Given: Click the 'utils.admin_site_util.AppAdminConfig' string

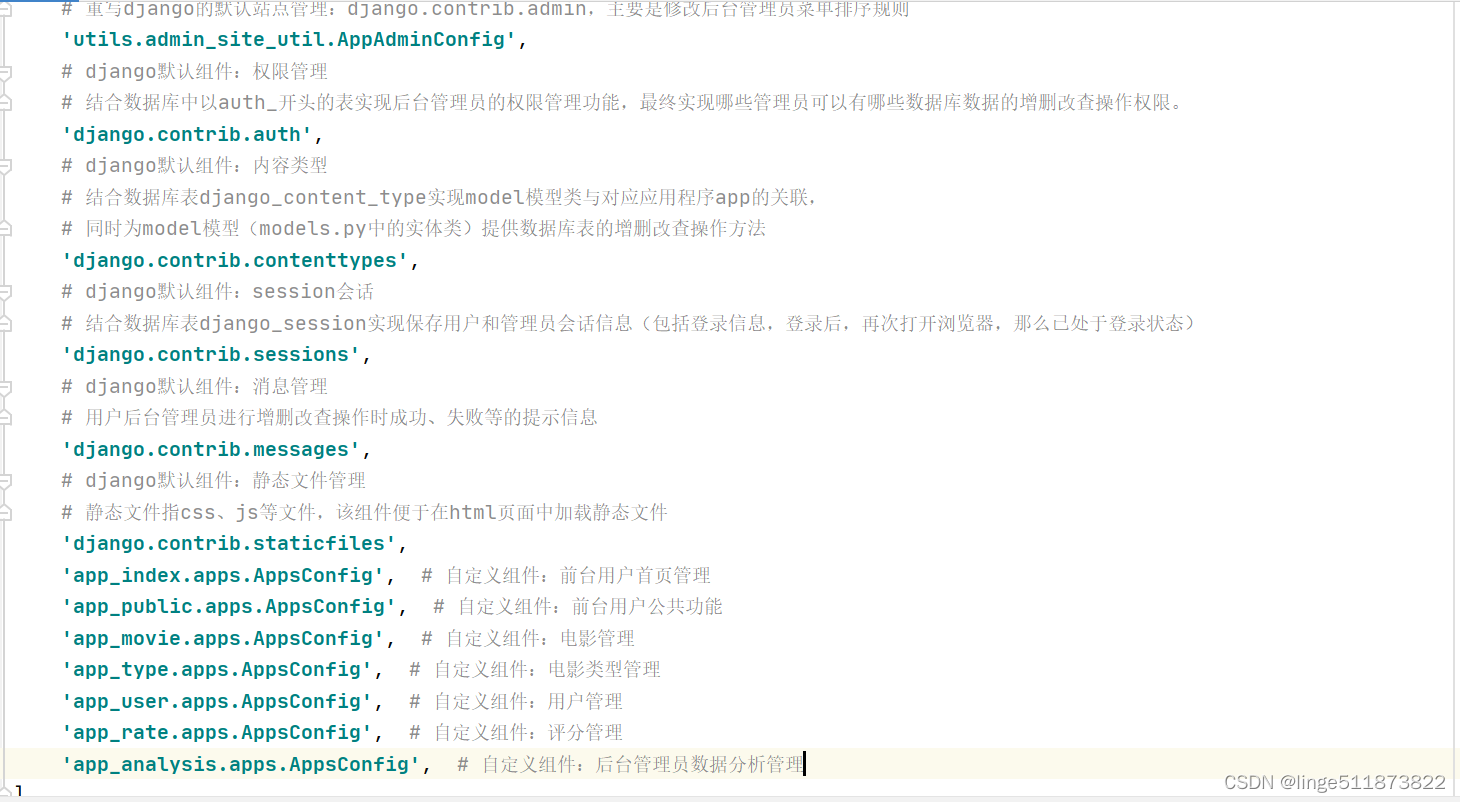Looking at the screenshot, I should (x=289, y=40).
